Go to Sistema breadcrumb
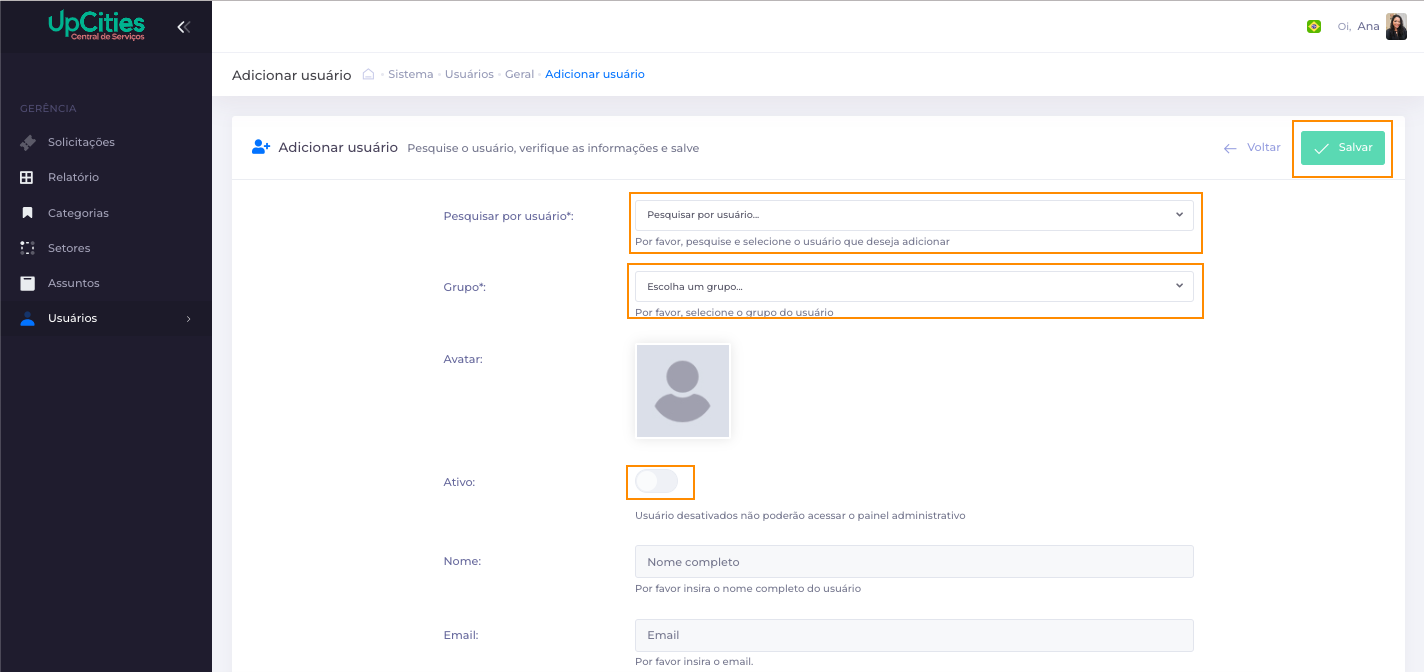Image resolution: width=1424 pixels, height=672 pixels. point(411,74)
